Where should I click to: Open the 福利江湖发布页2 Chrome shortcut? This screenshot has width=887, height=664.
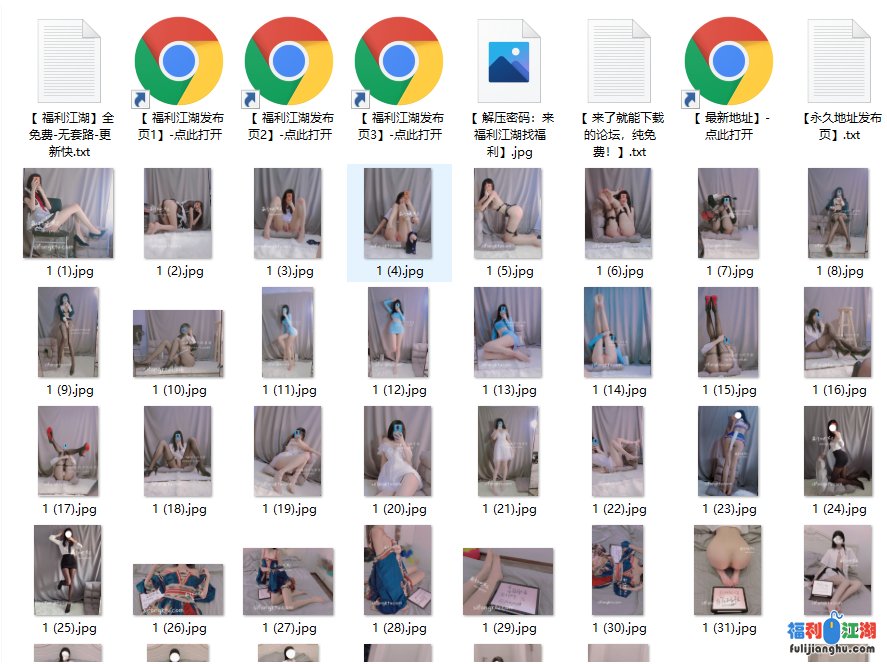coord(289,62)
